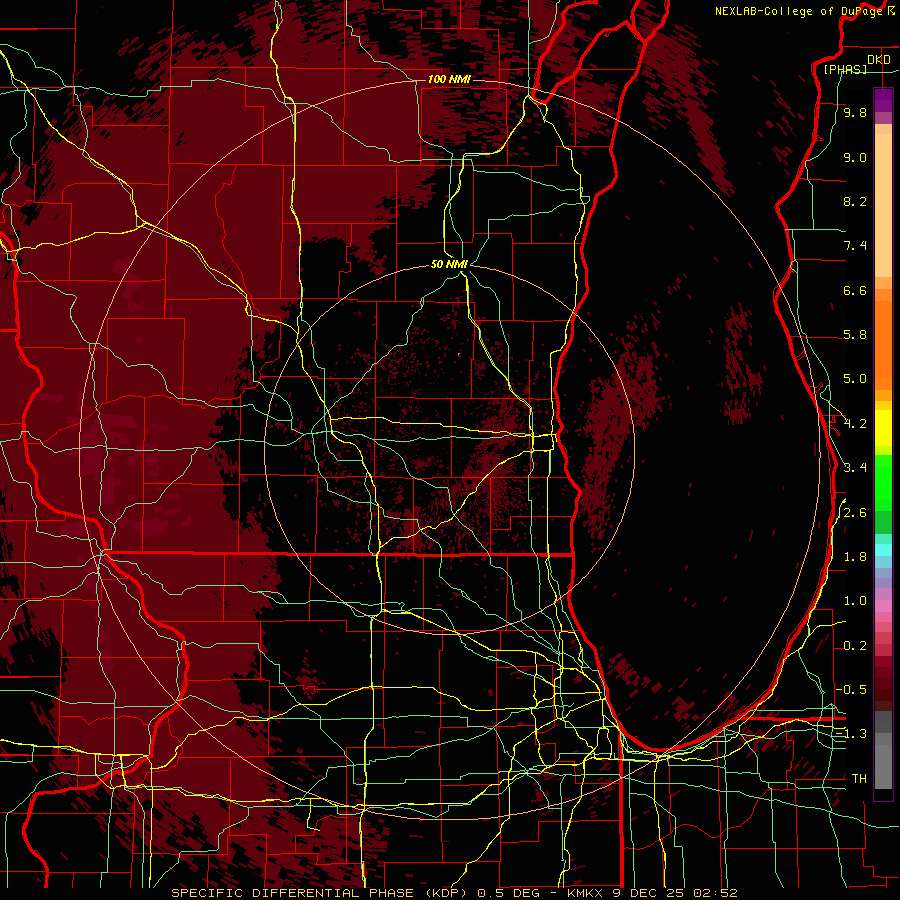
Task: Click the NEXLAB-College of DuPage credit text
Action: tap(798, 11)
